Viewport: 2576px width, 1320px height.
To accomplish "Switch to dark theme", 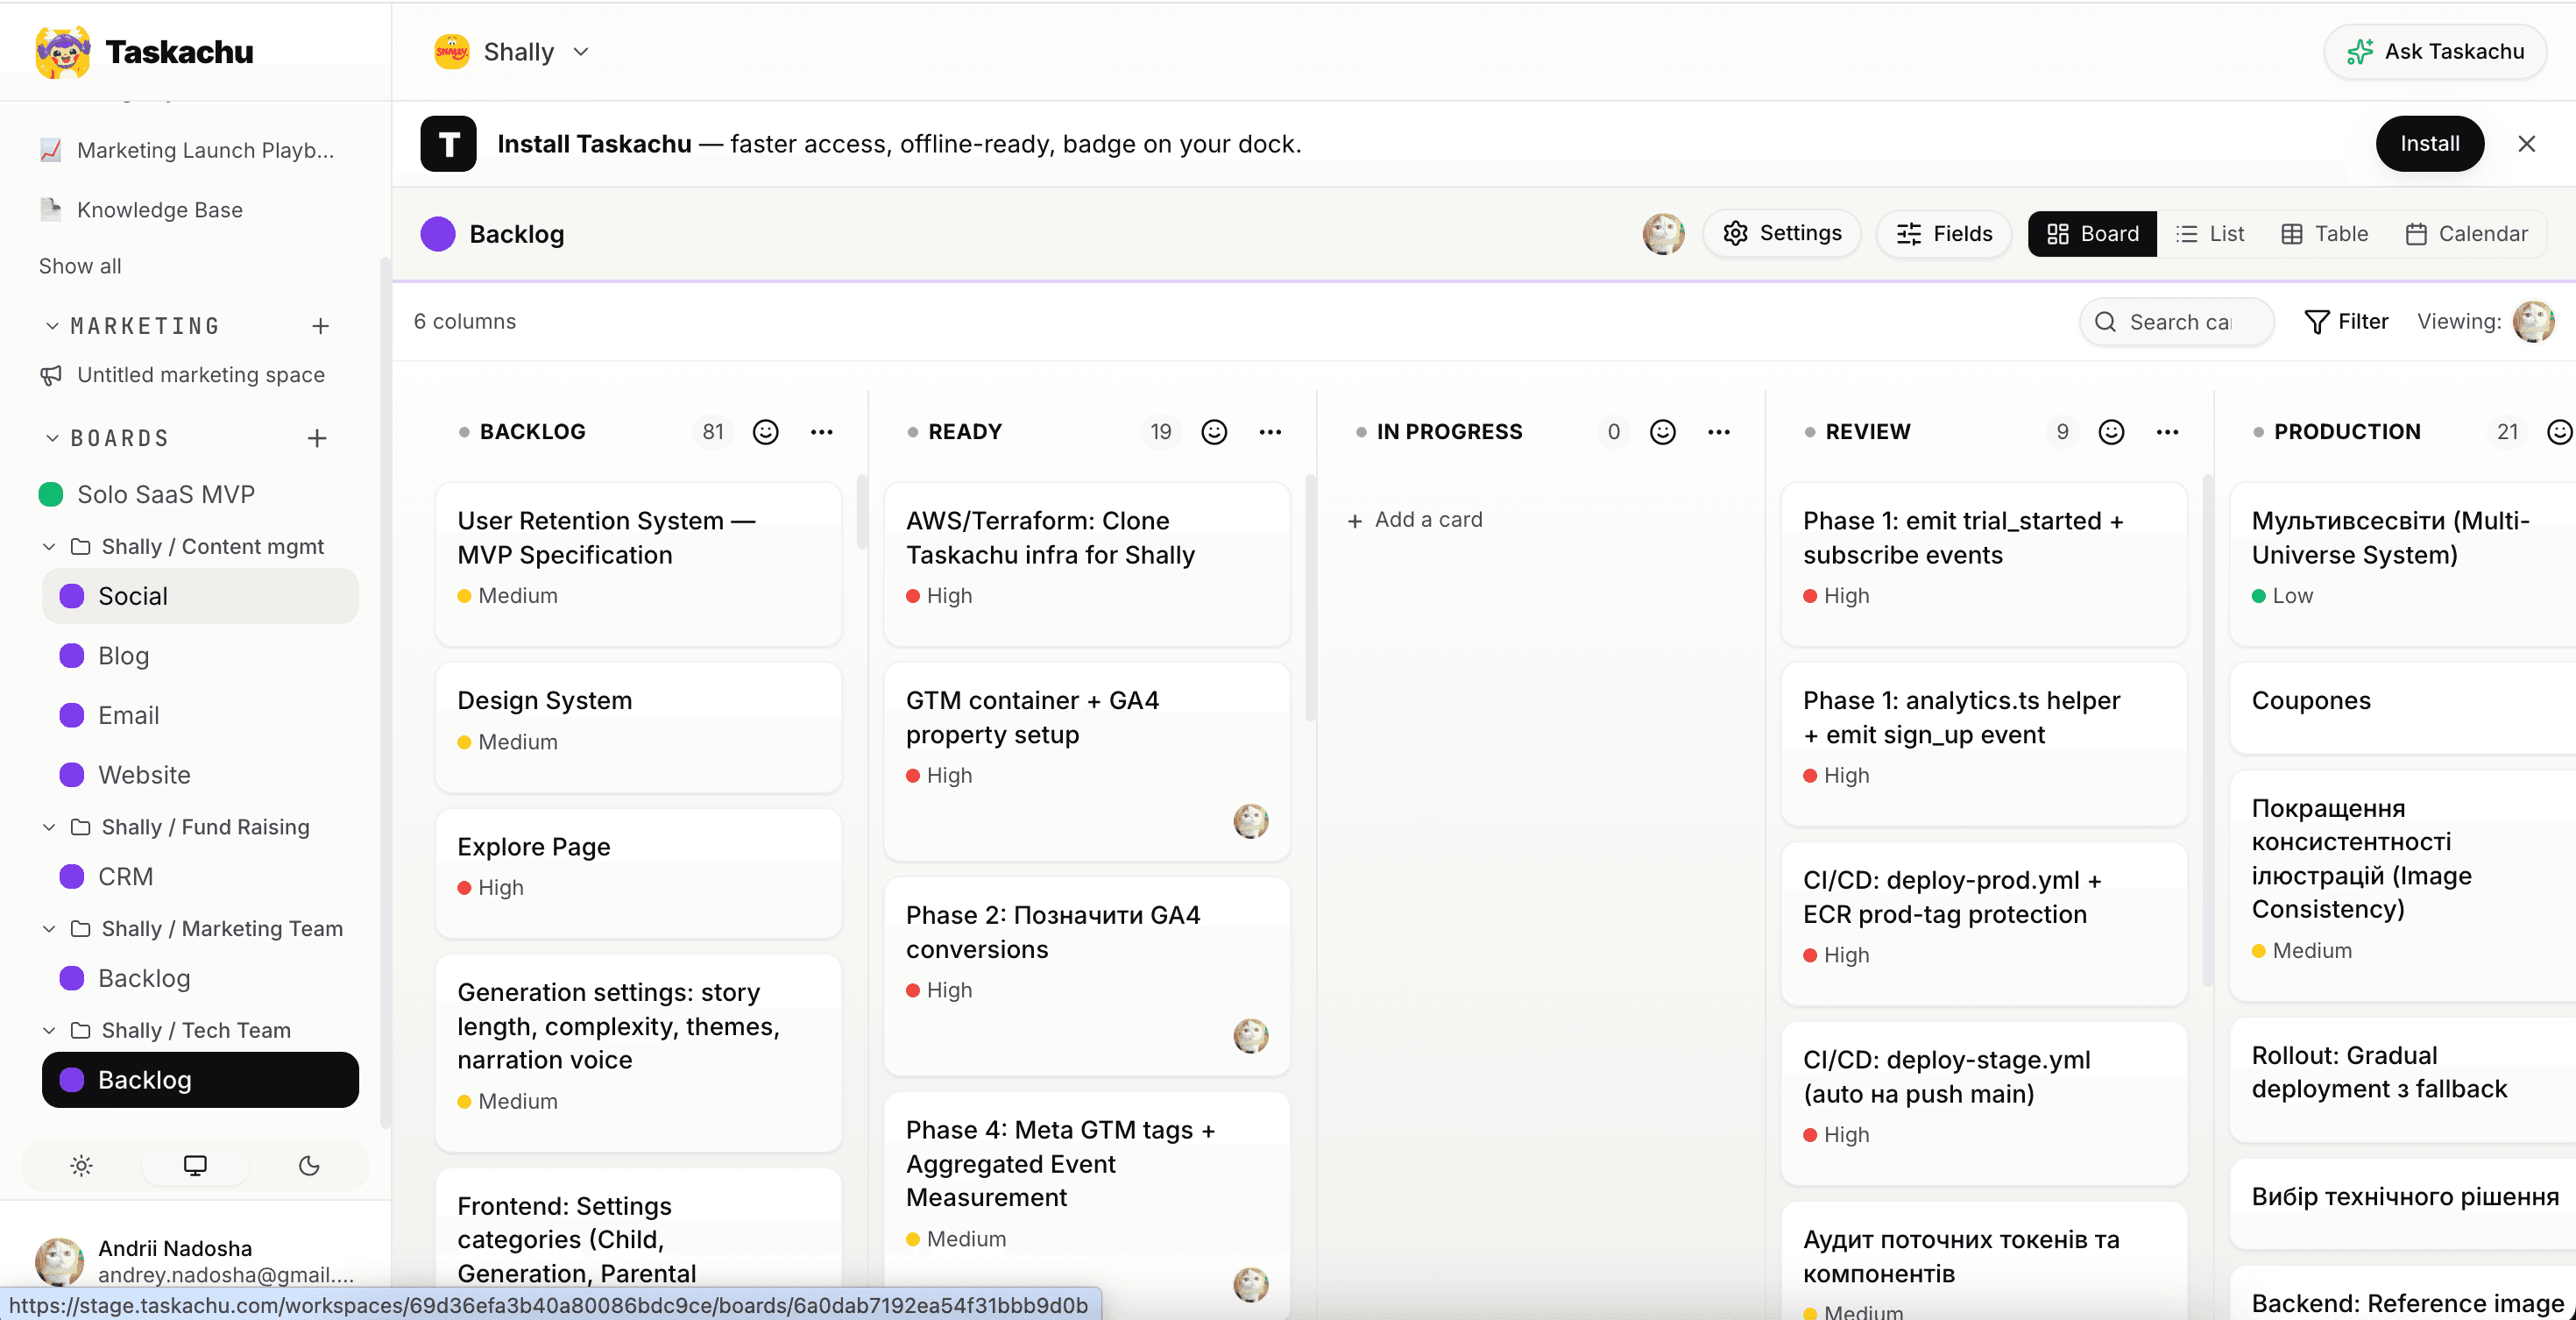I will (309, 1165).
